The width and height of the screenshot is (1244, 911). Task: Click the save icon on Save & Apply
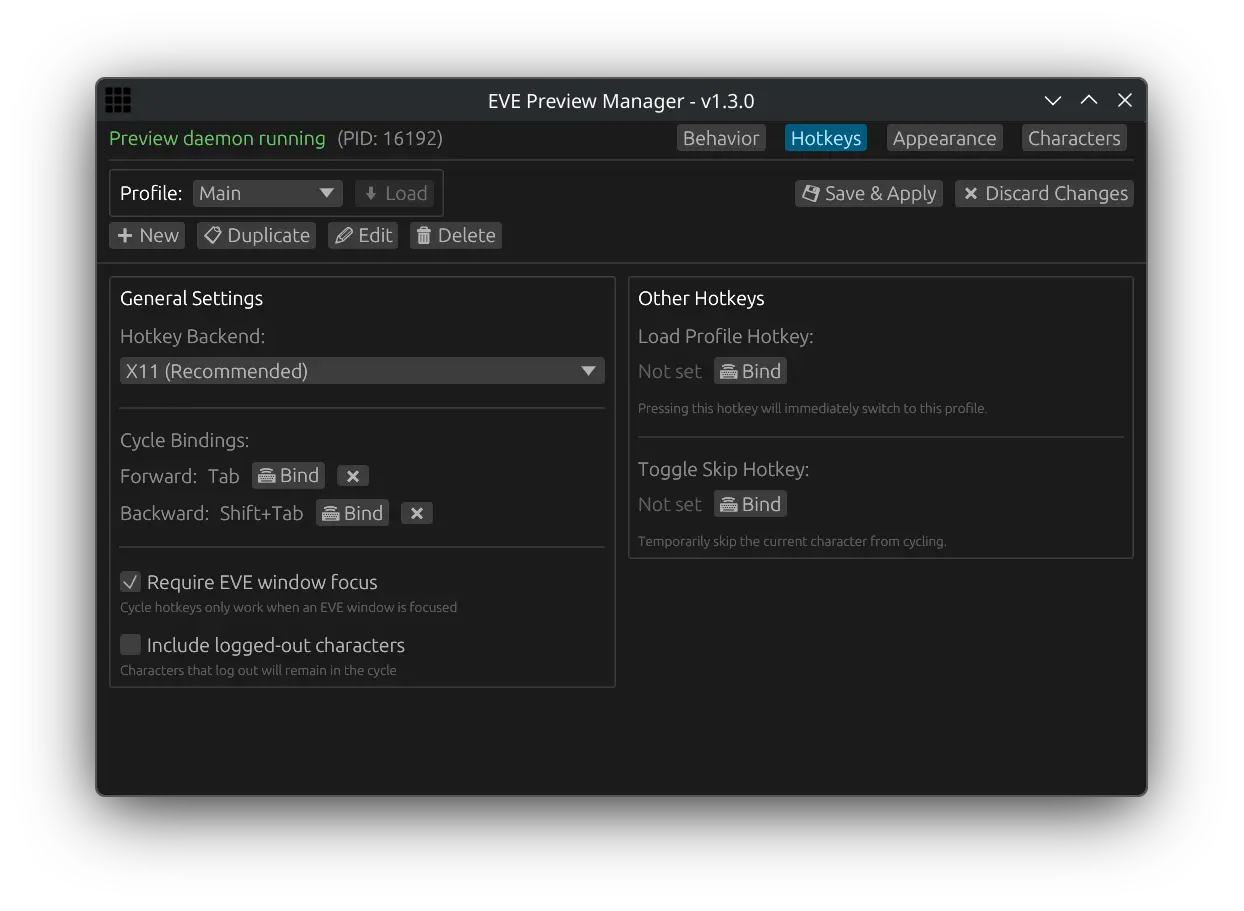[810, 193]
